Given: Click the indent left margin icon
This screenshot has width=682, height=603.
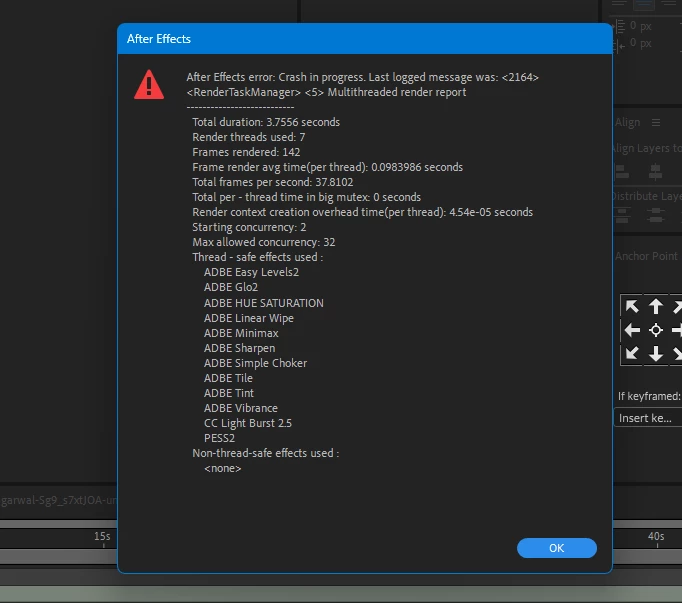Looking at the screenshot, I should pyautogui.click(x=619, y=26).
